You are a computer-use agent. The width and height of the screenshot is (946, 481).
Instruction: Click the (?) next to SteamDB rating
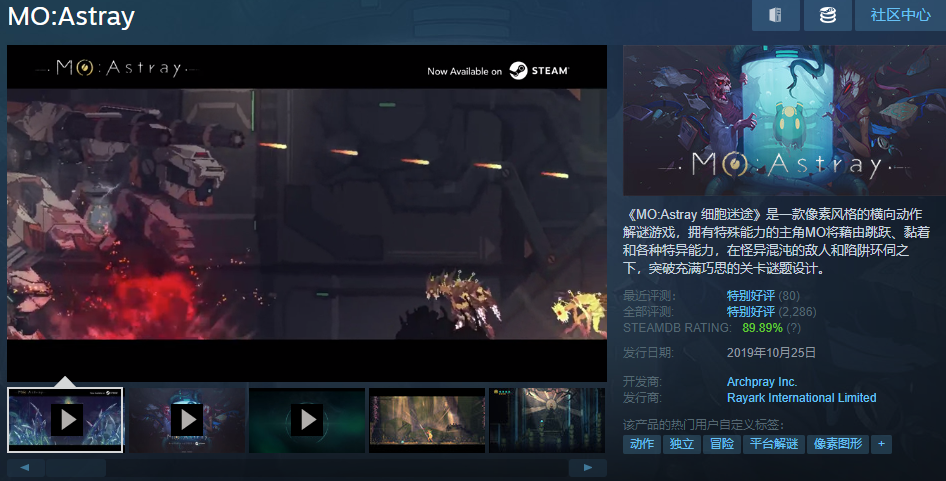coord(794,328)
